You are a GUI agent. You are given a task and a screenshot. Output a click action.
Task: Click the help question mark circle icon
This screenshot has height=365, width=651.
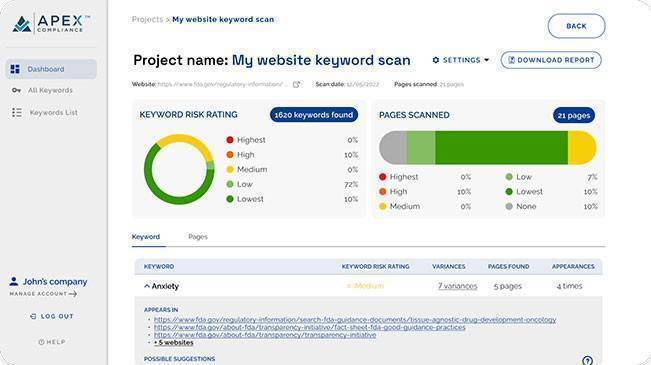point(587,360)
